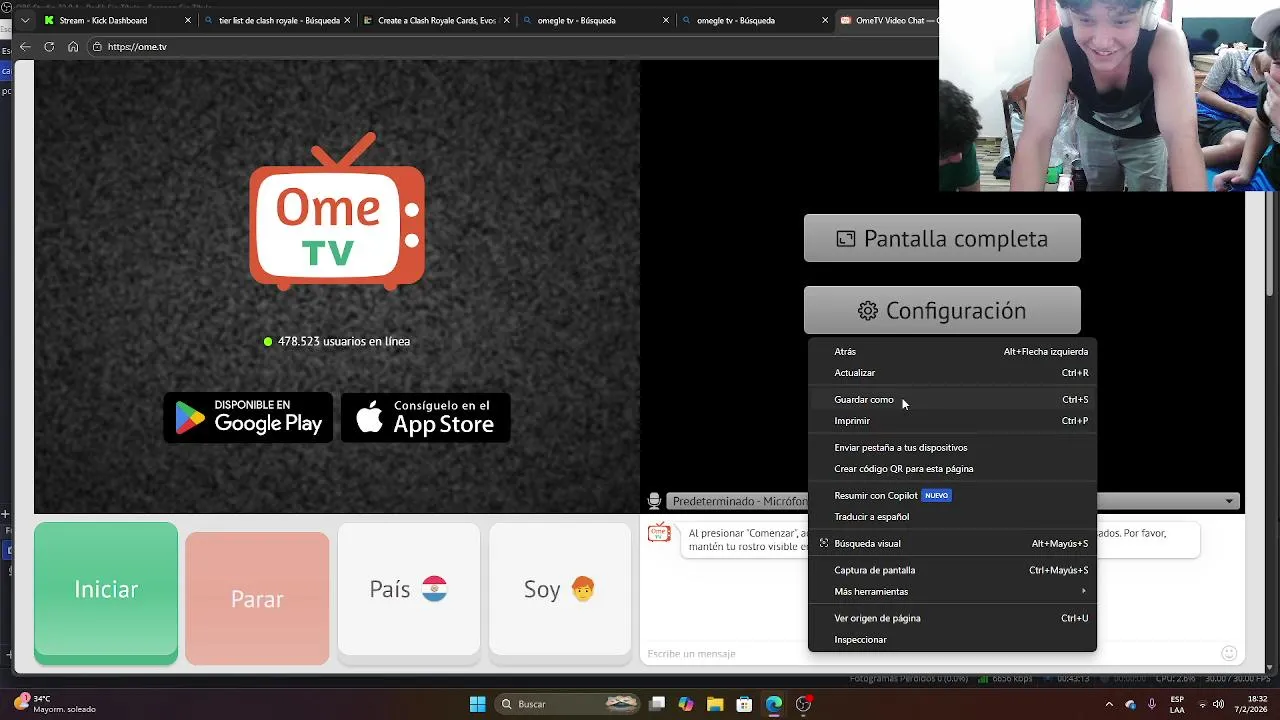
Task: Click the OmeTV avatar in the chat message
Action: (659, 533)
